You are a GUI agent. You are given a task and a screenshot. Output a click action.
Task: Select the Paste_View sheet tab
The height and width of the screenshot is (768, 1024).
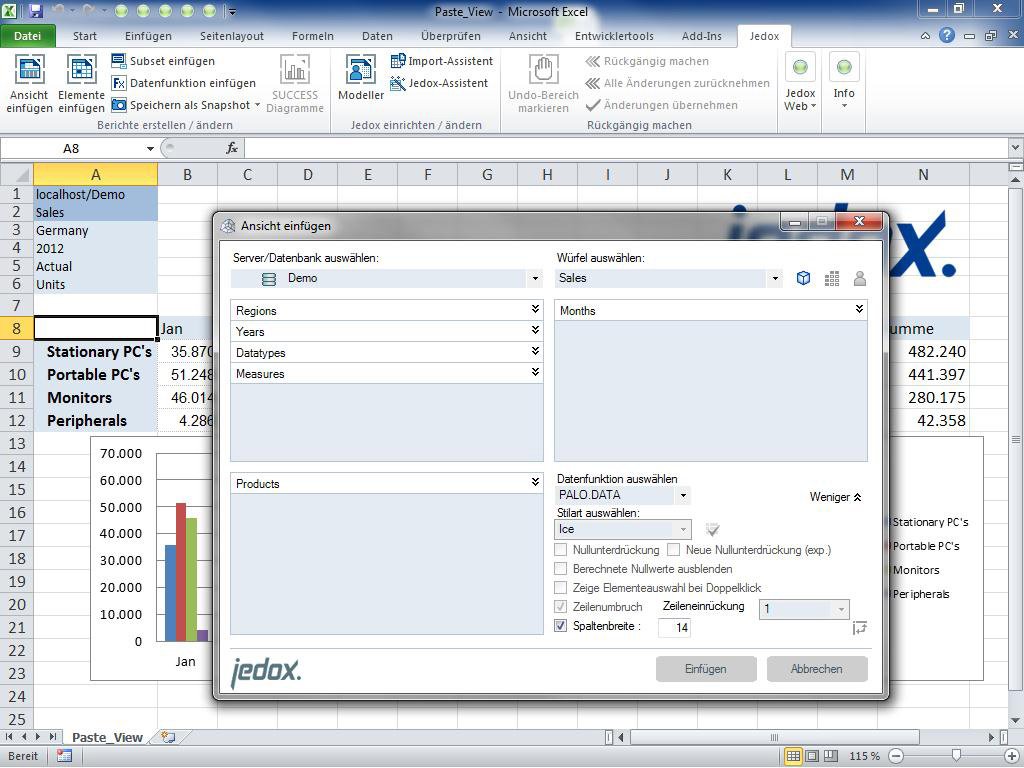pyautogui.click(x=107, y=737)
